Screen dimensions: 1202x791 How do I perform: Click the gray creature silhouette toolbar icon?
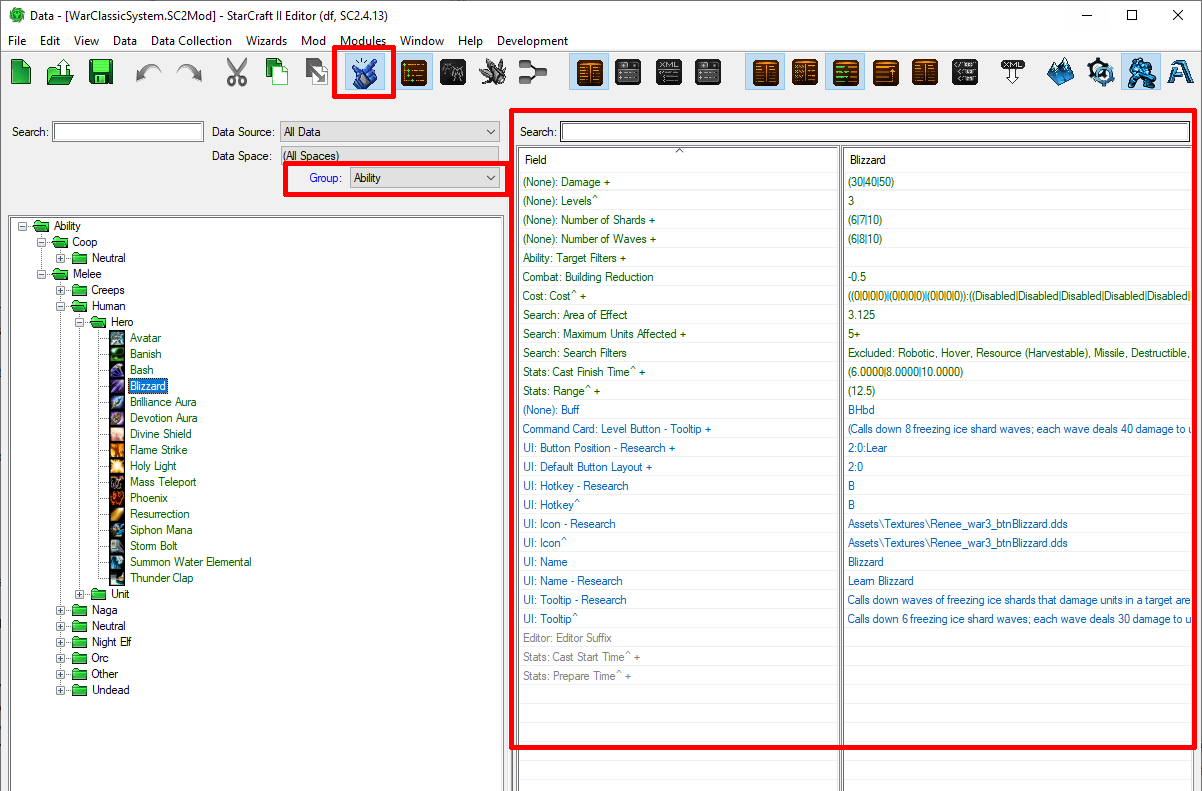click(x=453, y=72)
